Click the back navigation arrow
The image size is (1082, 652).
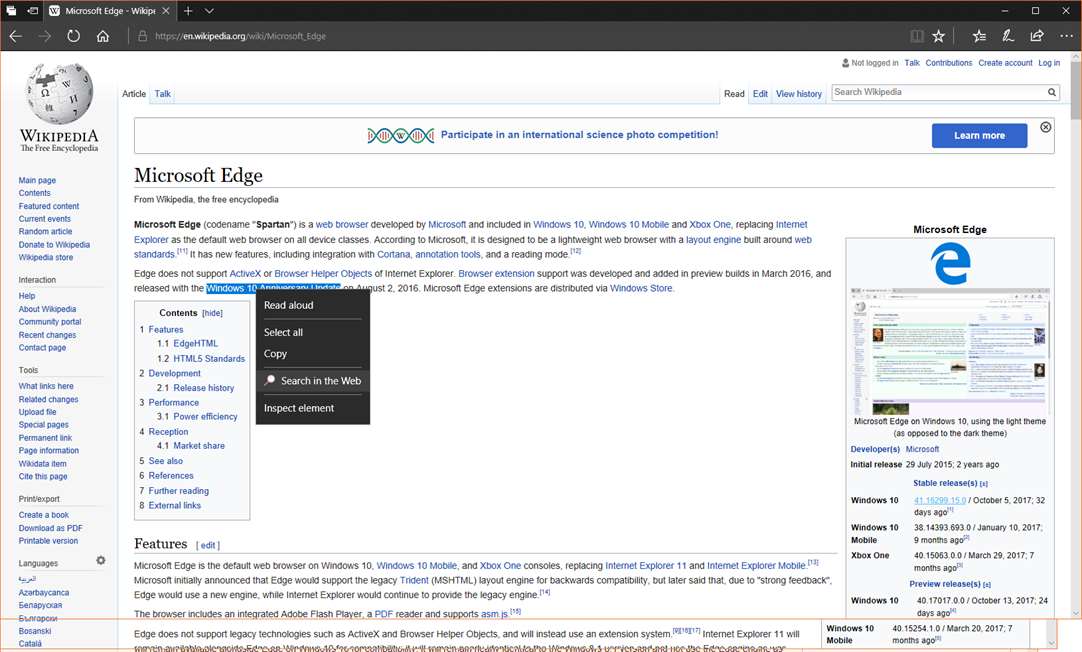point(15,35)
